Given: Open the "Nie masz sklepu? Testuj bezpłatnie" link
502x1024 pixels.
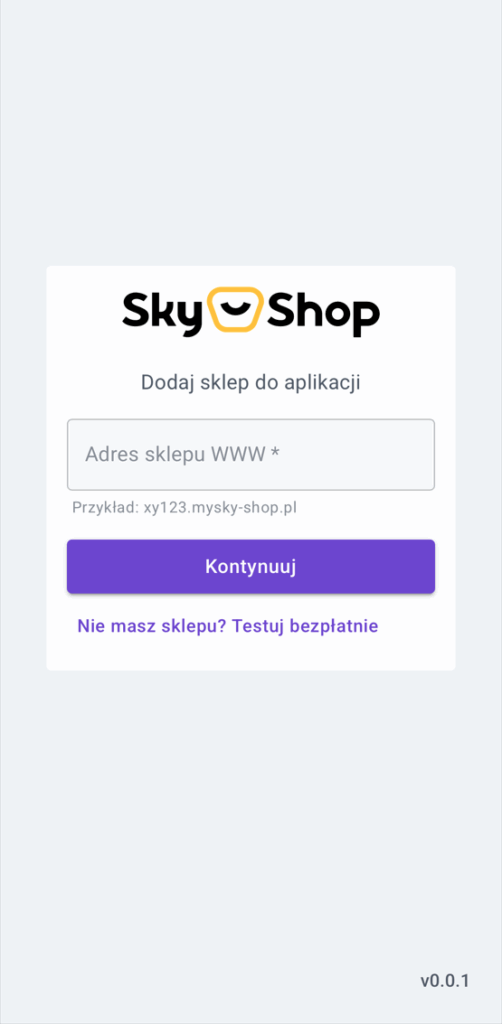Looking at the screenshot, I should coord(228,626).
